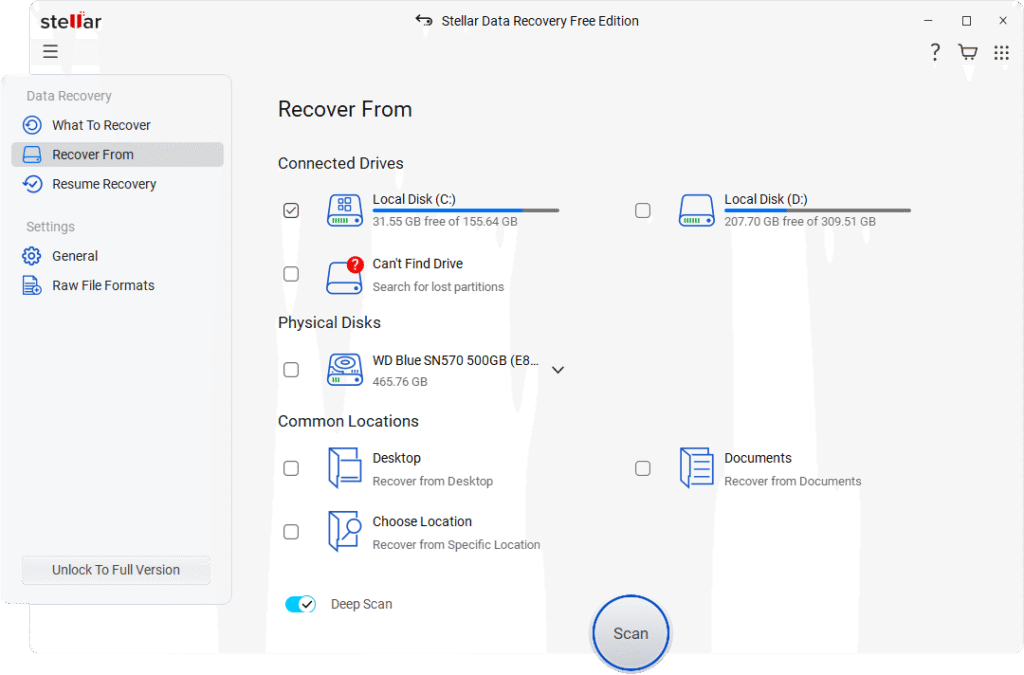Click the Can't Find Drive label
Screen dimensions: 1024x675
pos(417,263)
